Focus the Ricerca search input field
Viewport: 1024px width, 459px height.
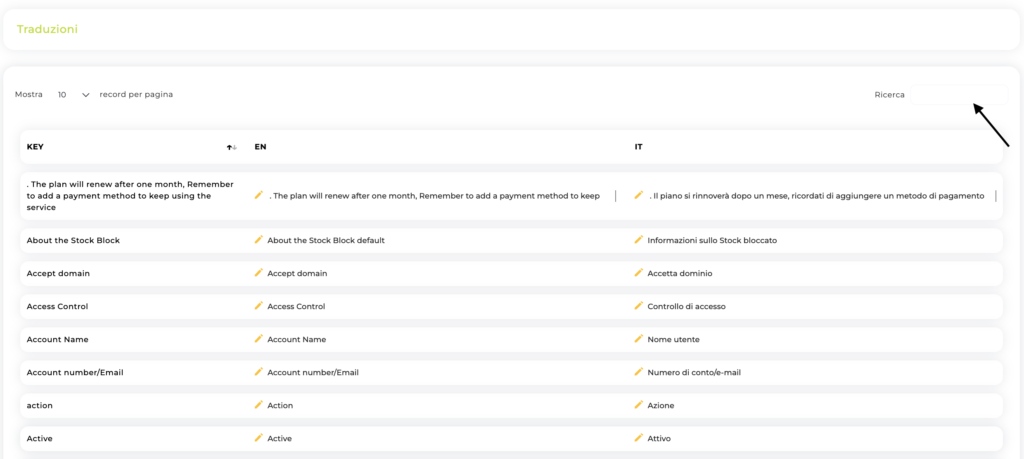957,95
